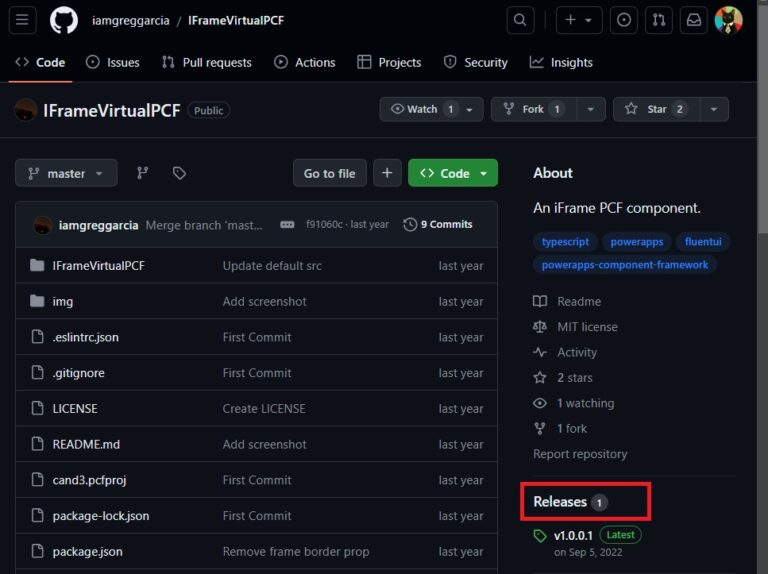Click the Go to file button
The width and height of the screenshot is (768, 574).
(x=329, y=173)
